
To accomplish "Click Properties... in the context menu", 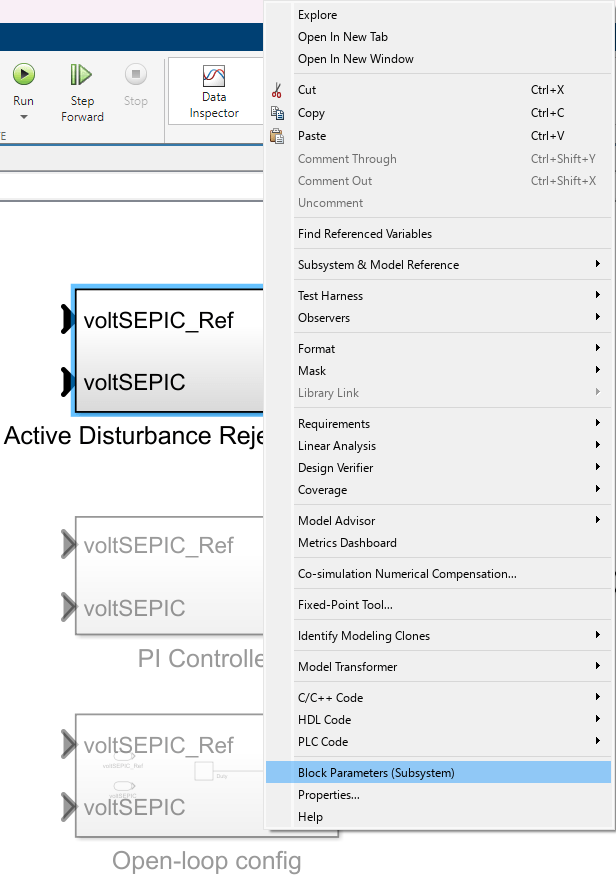I will (328, 795).
